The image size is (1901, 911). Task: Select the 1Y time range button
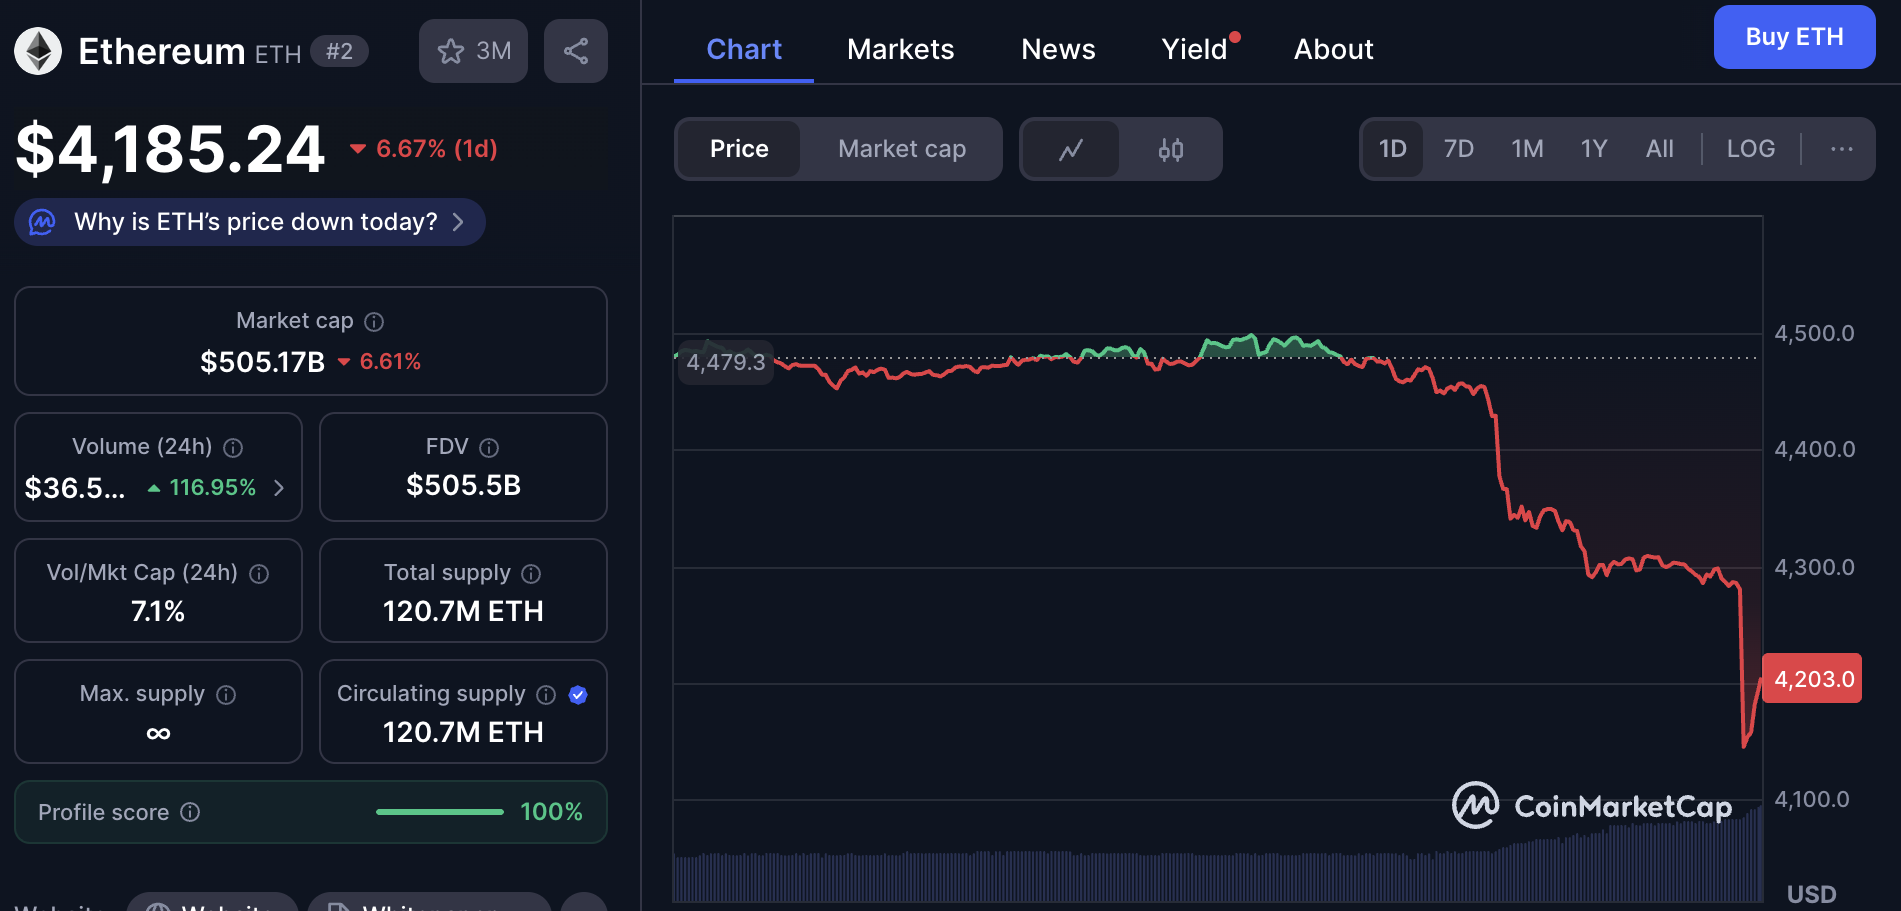1593,149
